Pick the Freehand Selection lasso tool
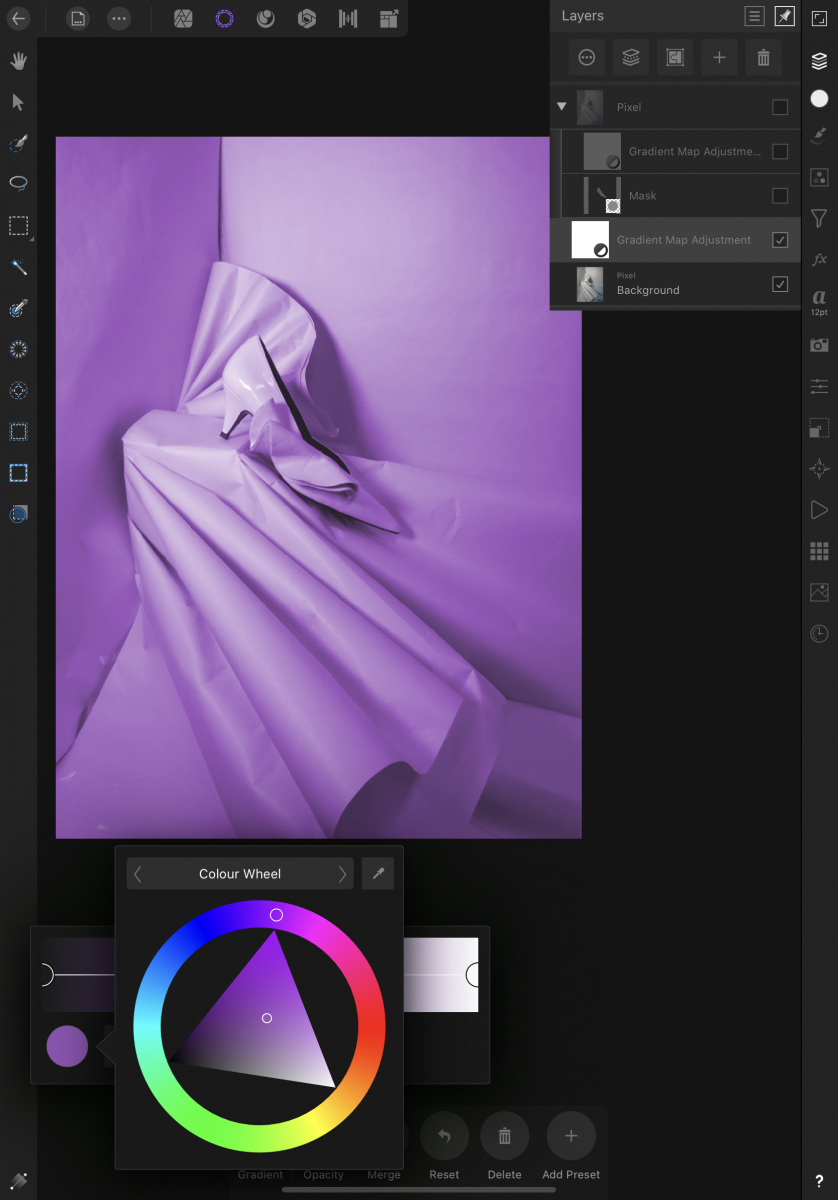The width and height of the screenshot is (838, 1200). 18,184
